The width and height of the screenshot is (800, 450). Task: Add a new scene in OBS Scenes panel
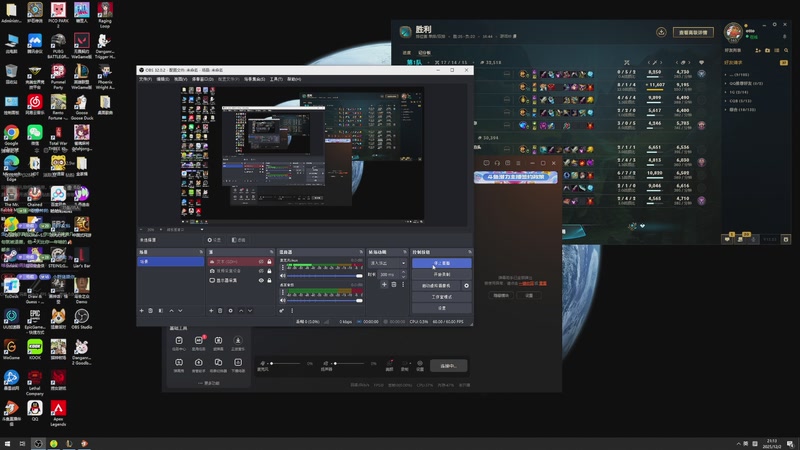[x=141, y=311]
